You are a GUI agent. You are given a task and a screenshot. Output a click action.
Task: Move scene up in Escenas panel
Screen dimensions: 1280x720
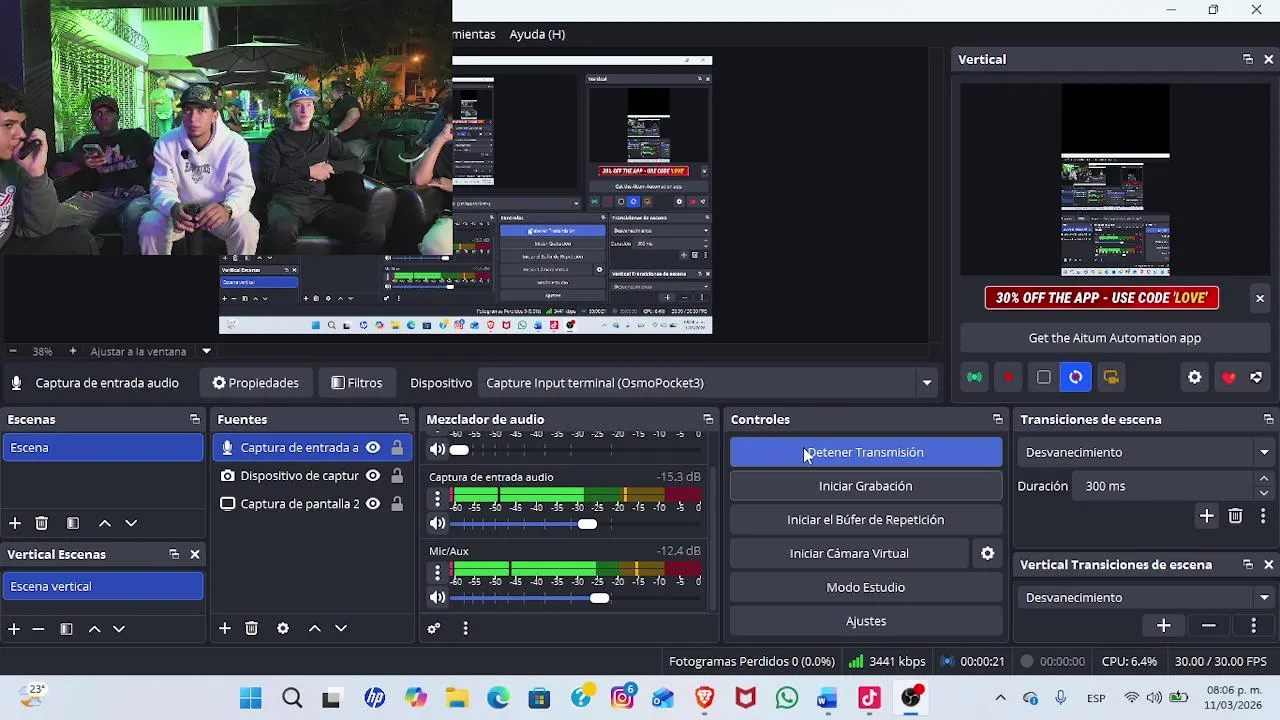click(105, 523)
